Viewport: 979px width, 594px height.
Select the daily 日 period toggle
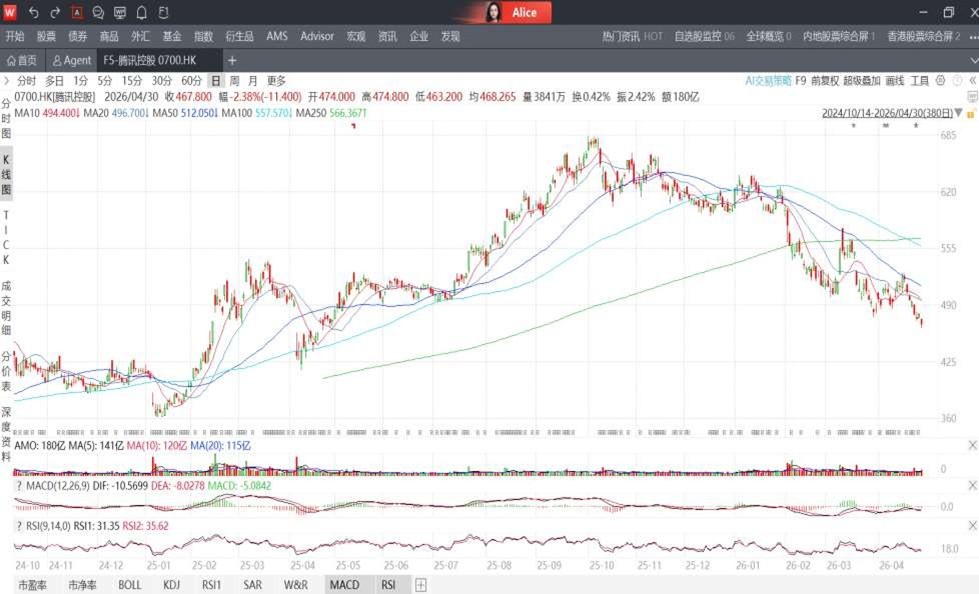215,81
